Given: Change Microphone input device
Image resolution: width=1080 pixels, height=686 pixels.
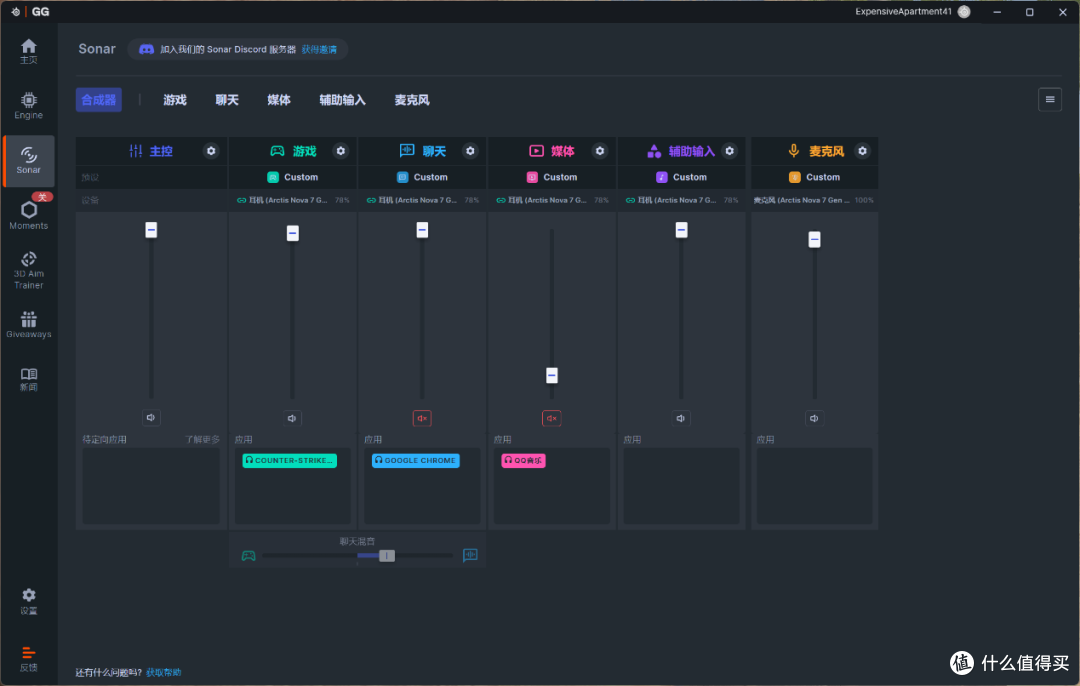Looking at the screenshot, I should point(813,200).
